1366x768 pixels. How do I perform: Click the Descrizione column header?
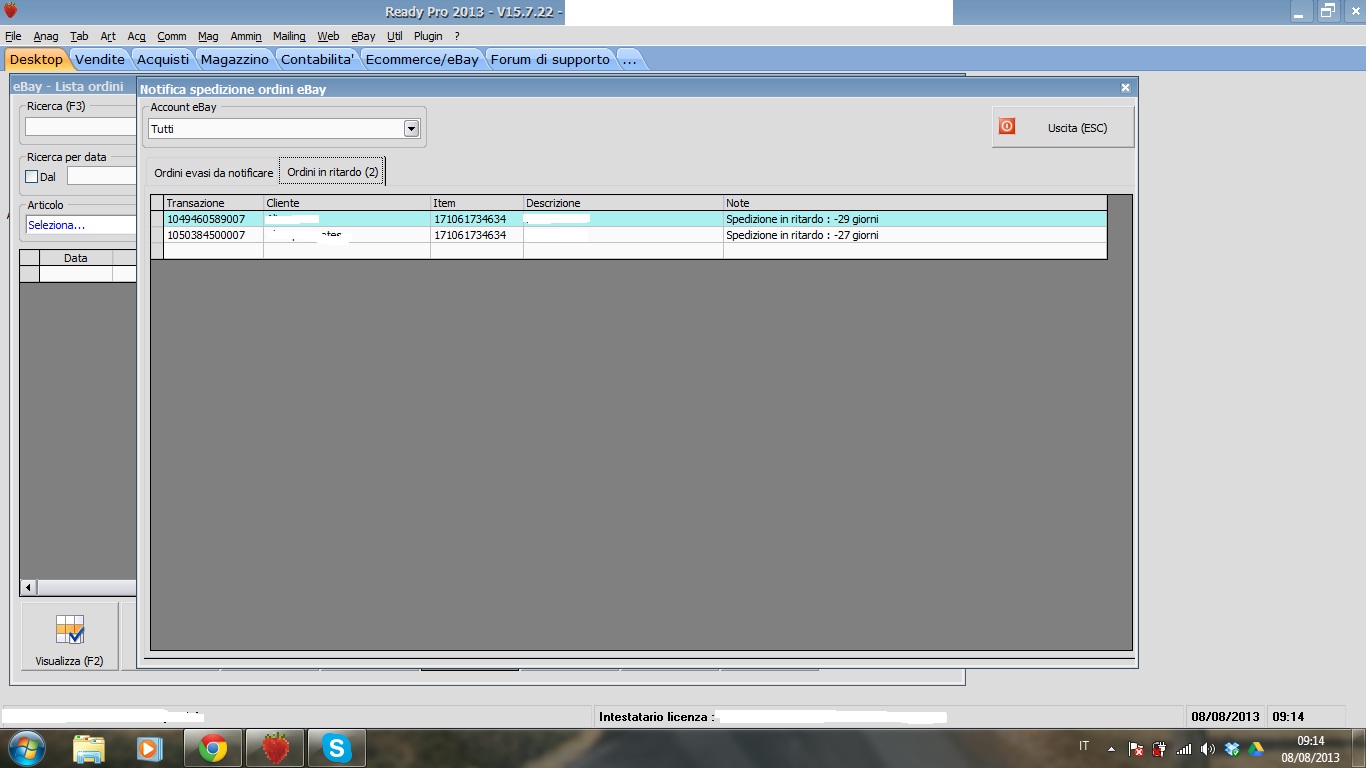(623, 203)
